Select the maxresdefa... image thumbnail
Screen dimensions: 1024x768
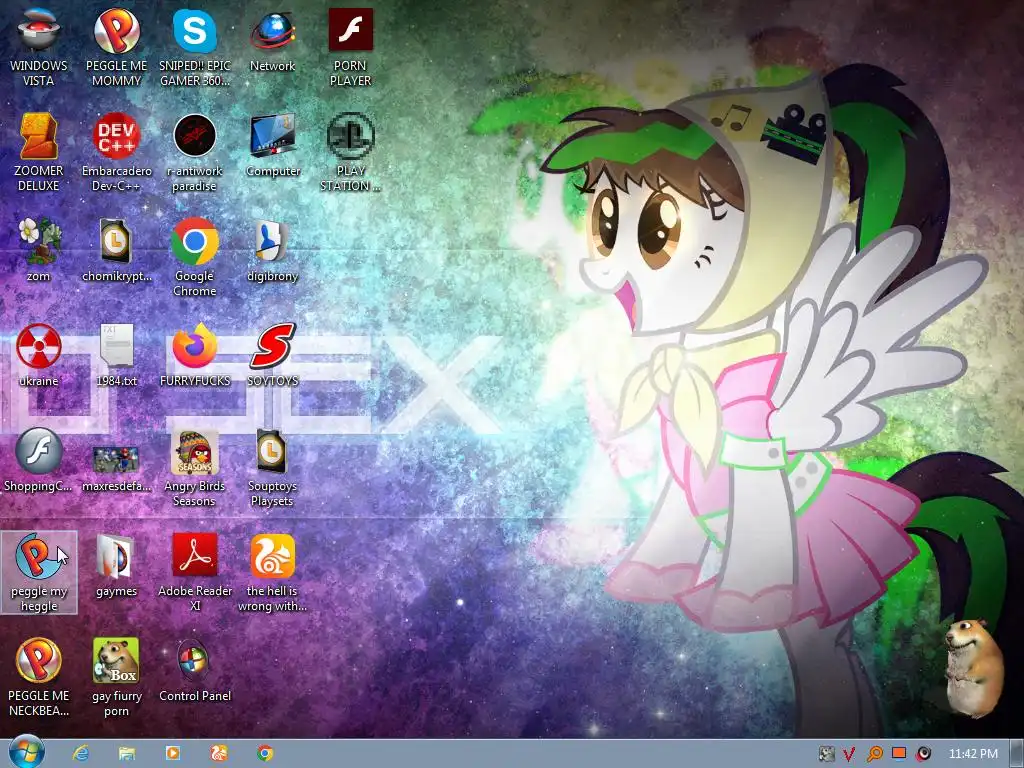pos(116,468)
